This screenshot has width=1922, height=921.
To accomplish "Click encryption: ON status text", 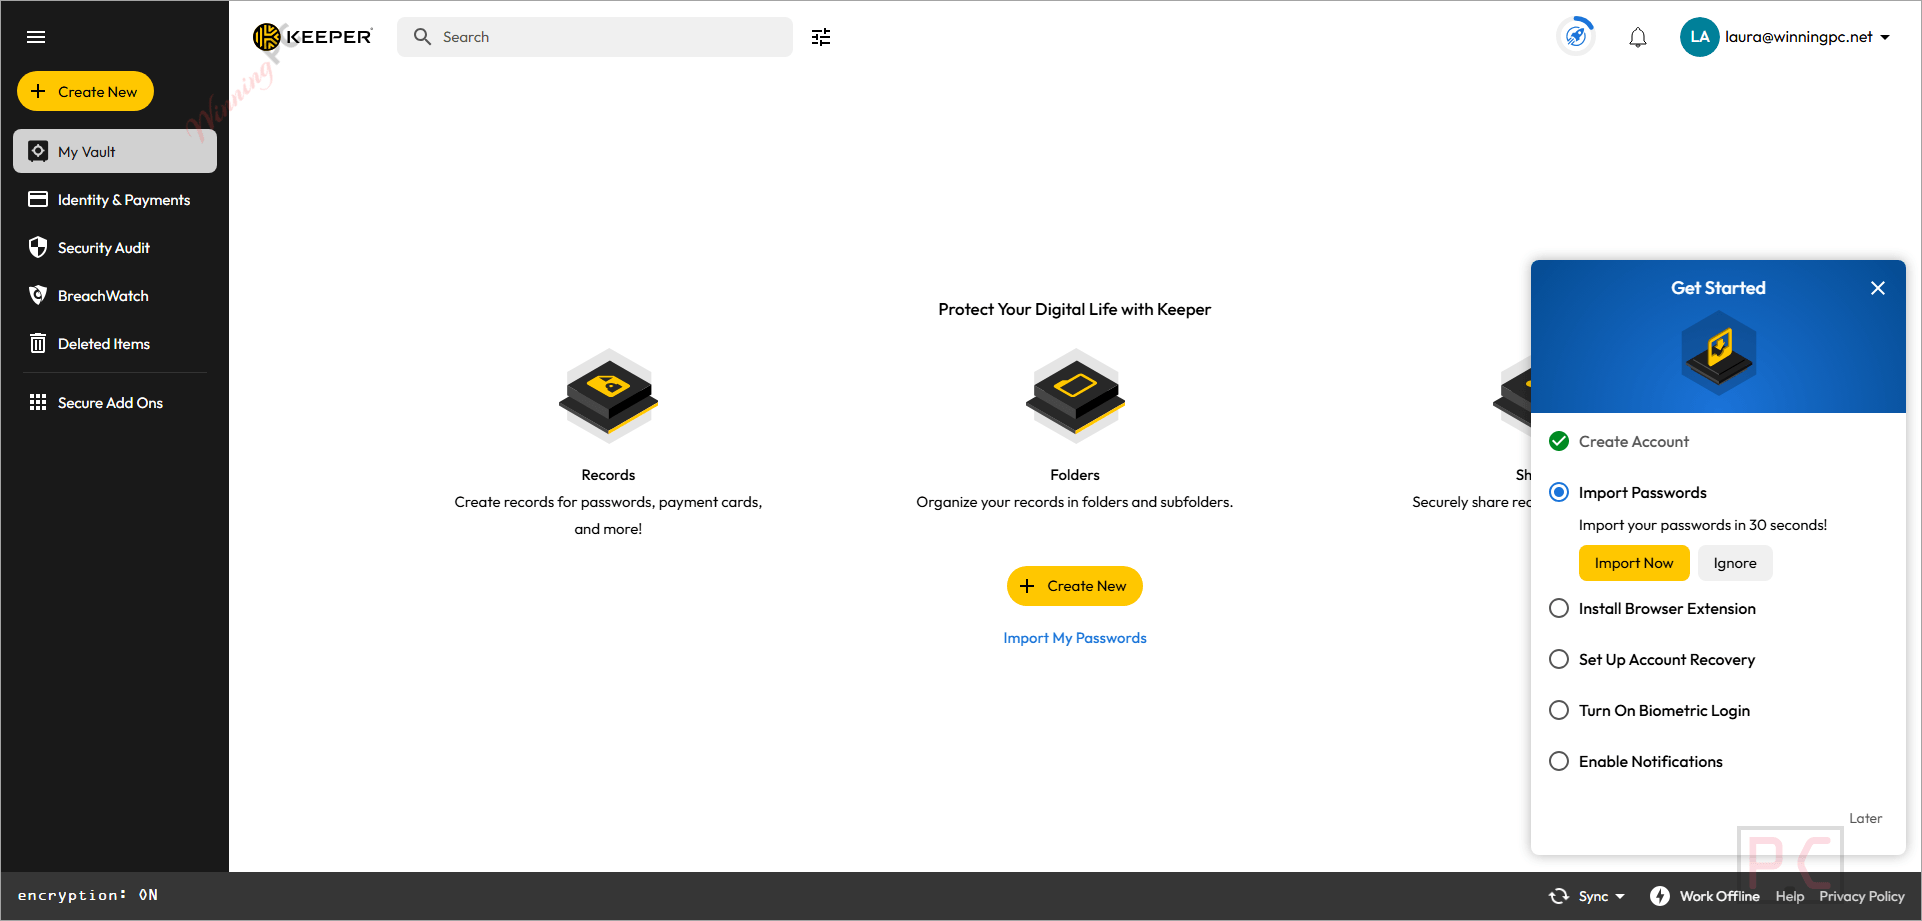I will coord(88,895).
